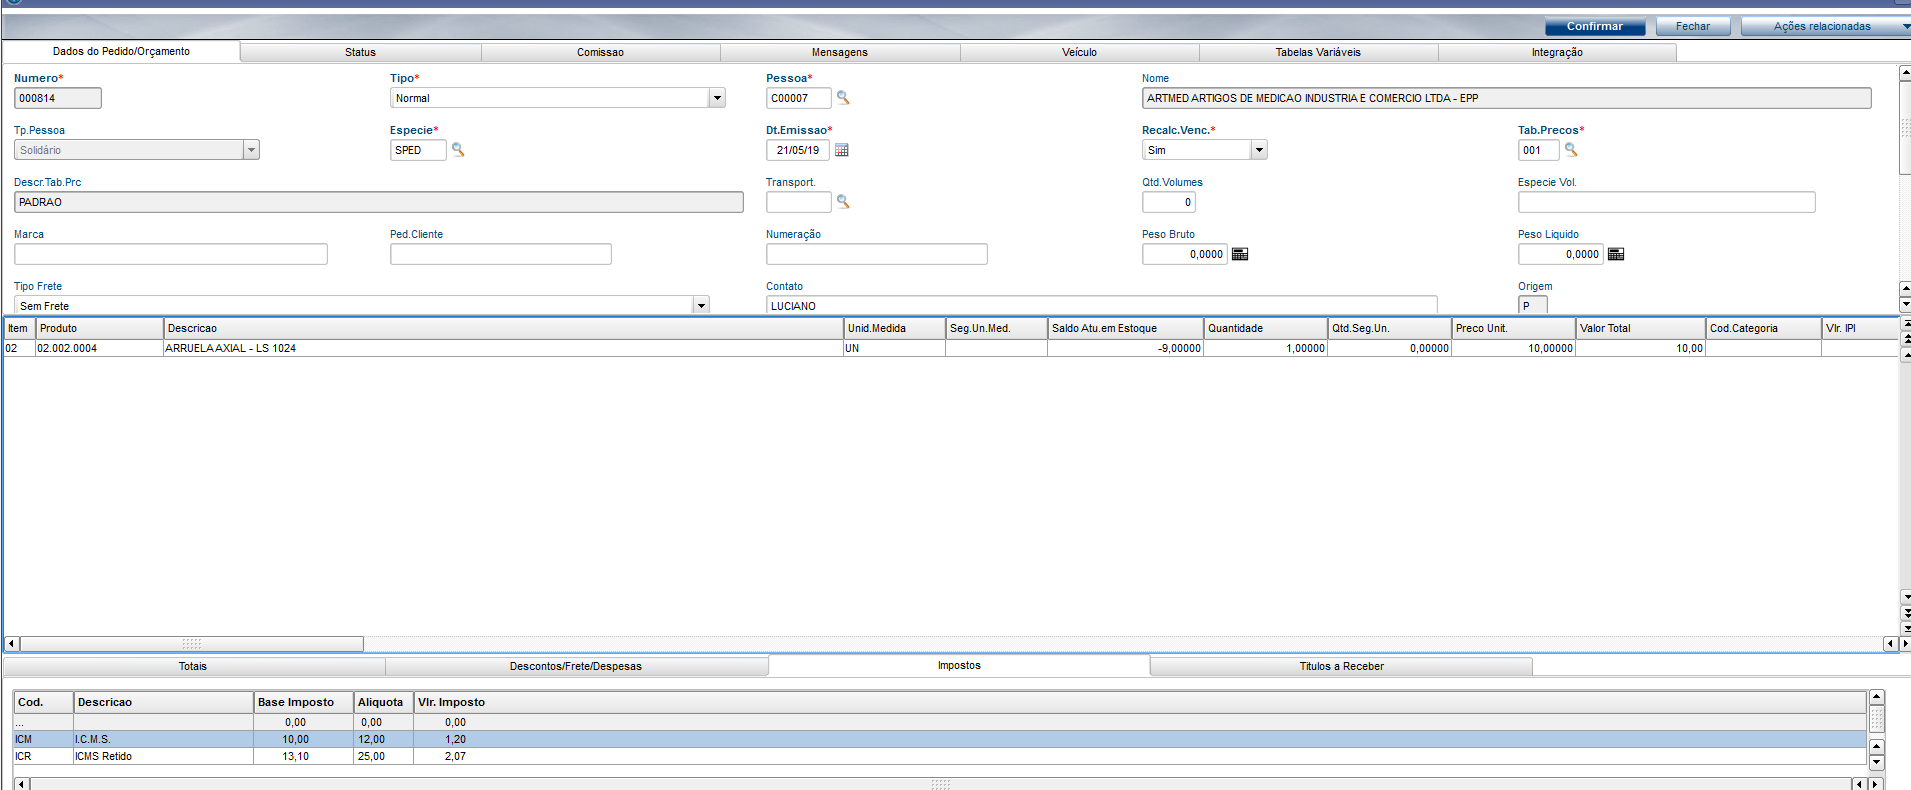1911x790 pixels.
Task: Click the Pessoa lookup magnifier icon
Action: [x=843, y=97]
